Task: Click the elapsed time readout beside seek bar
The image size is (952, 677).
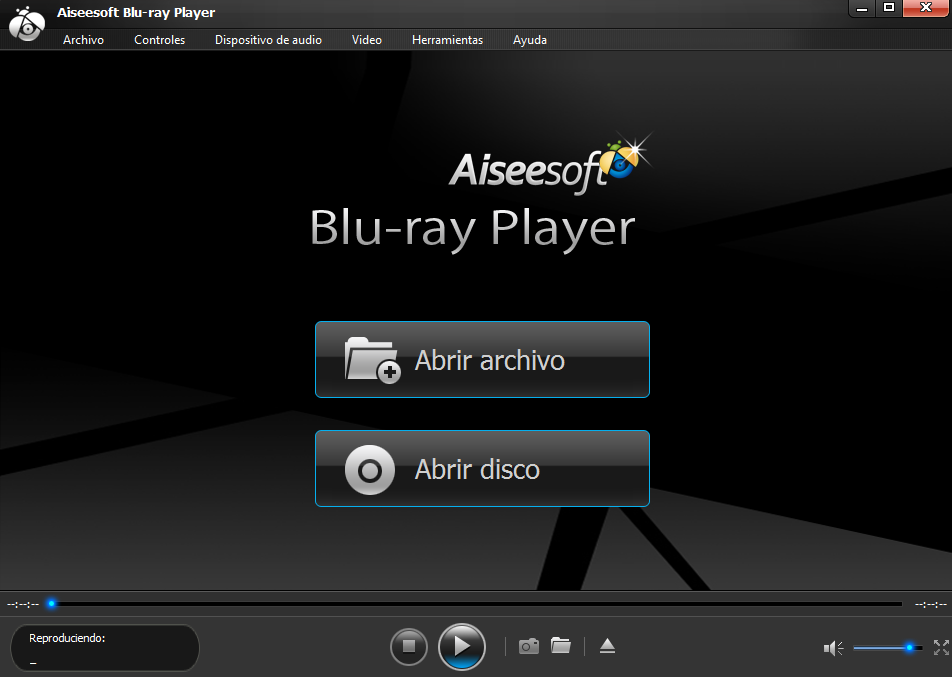Action: pos(23,604)
